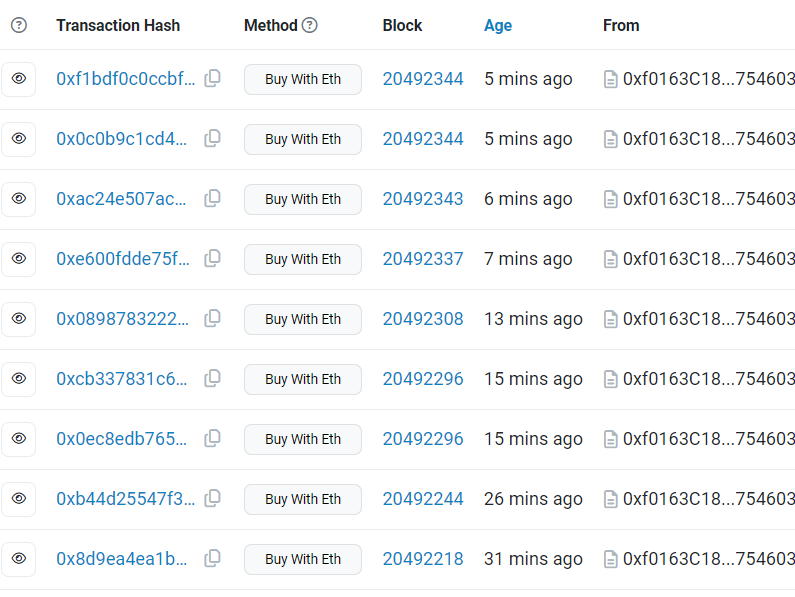Preview transaction 0xf1bdf0c0ccbf with eye icon
The image size is (795, 597).
point(18,79)
